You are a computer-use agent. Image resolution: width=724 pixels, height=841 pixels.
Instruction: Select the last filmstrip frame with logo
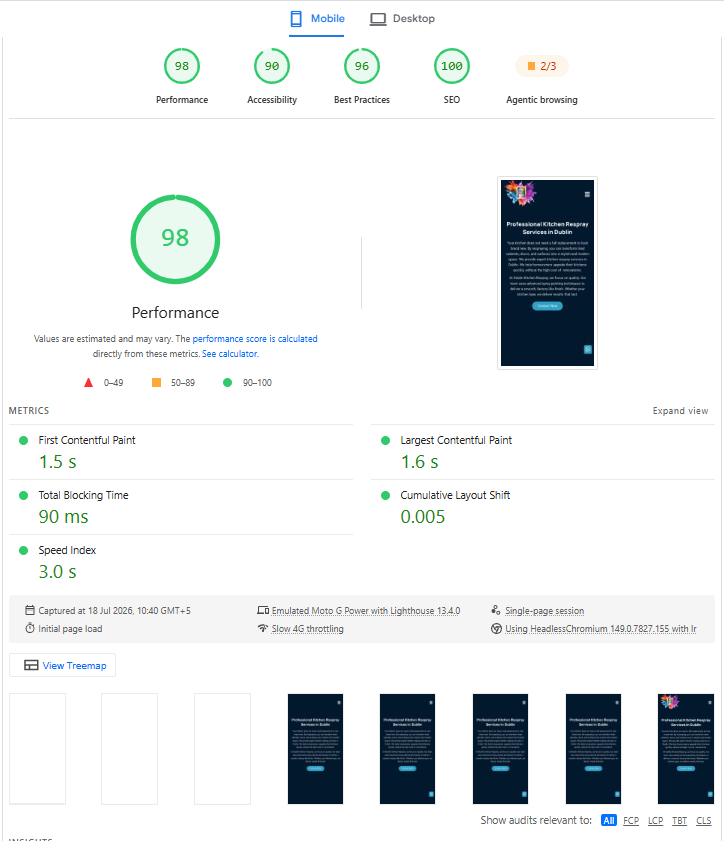[x=686, y=749]
